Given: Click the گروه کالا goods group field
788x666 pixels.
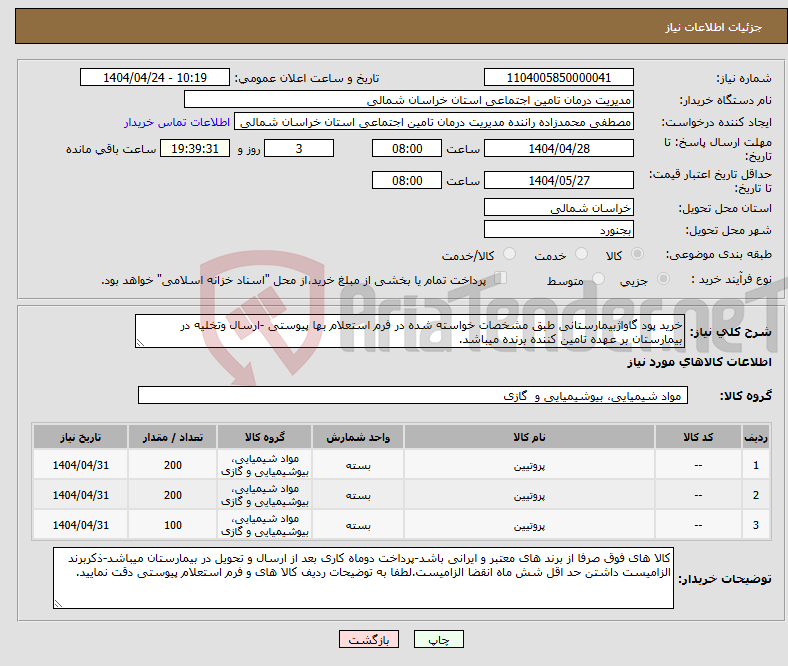Looking at the screenshot, I should [x=413, y=396].
